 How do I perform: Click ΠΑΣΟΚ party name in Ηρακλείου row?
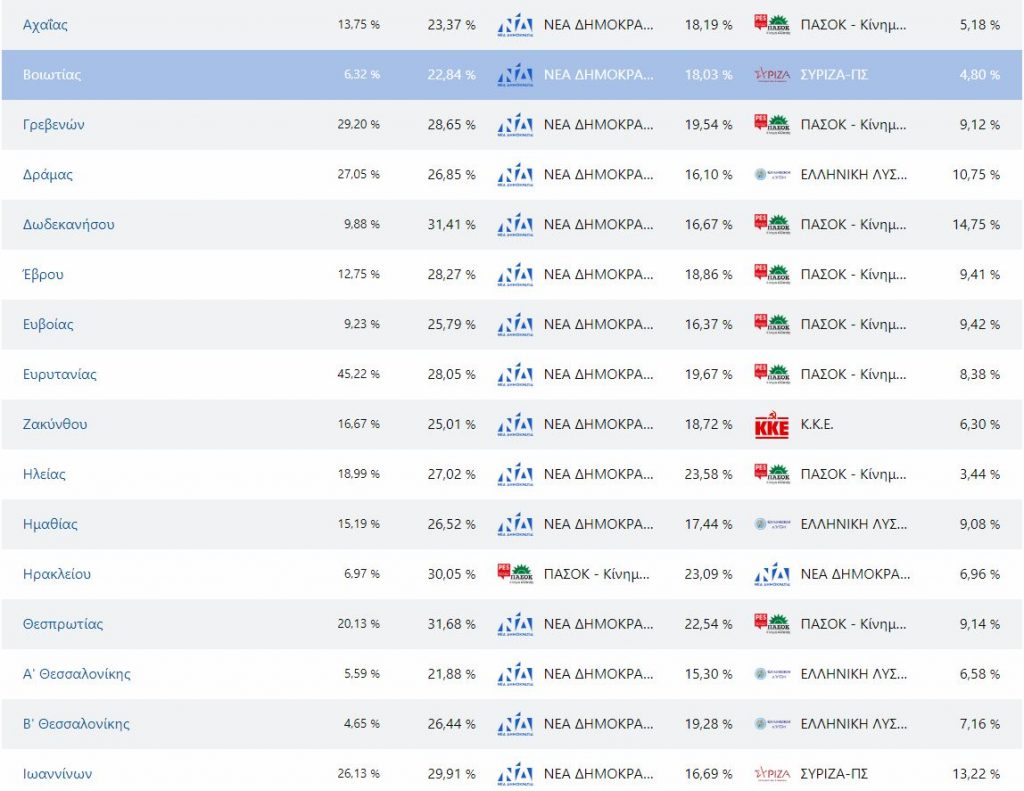pos(597,574)
